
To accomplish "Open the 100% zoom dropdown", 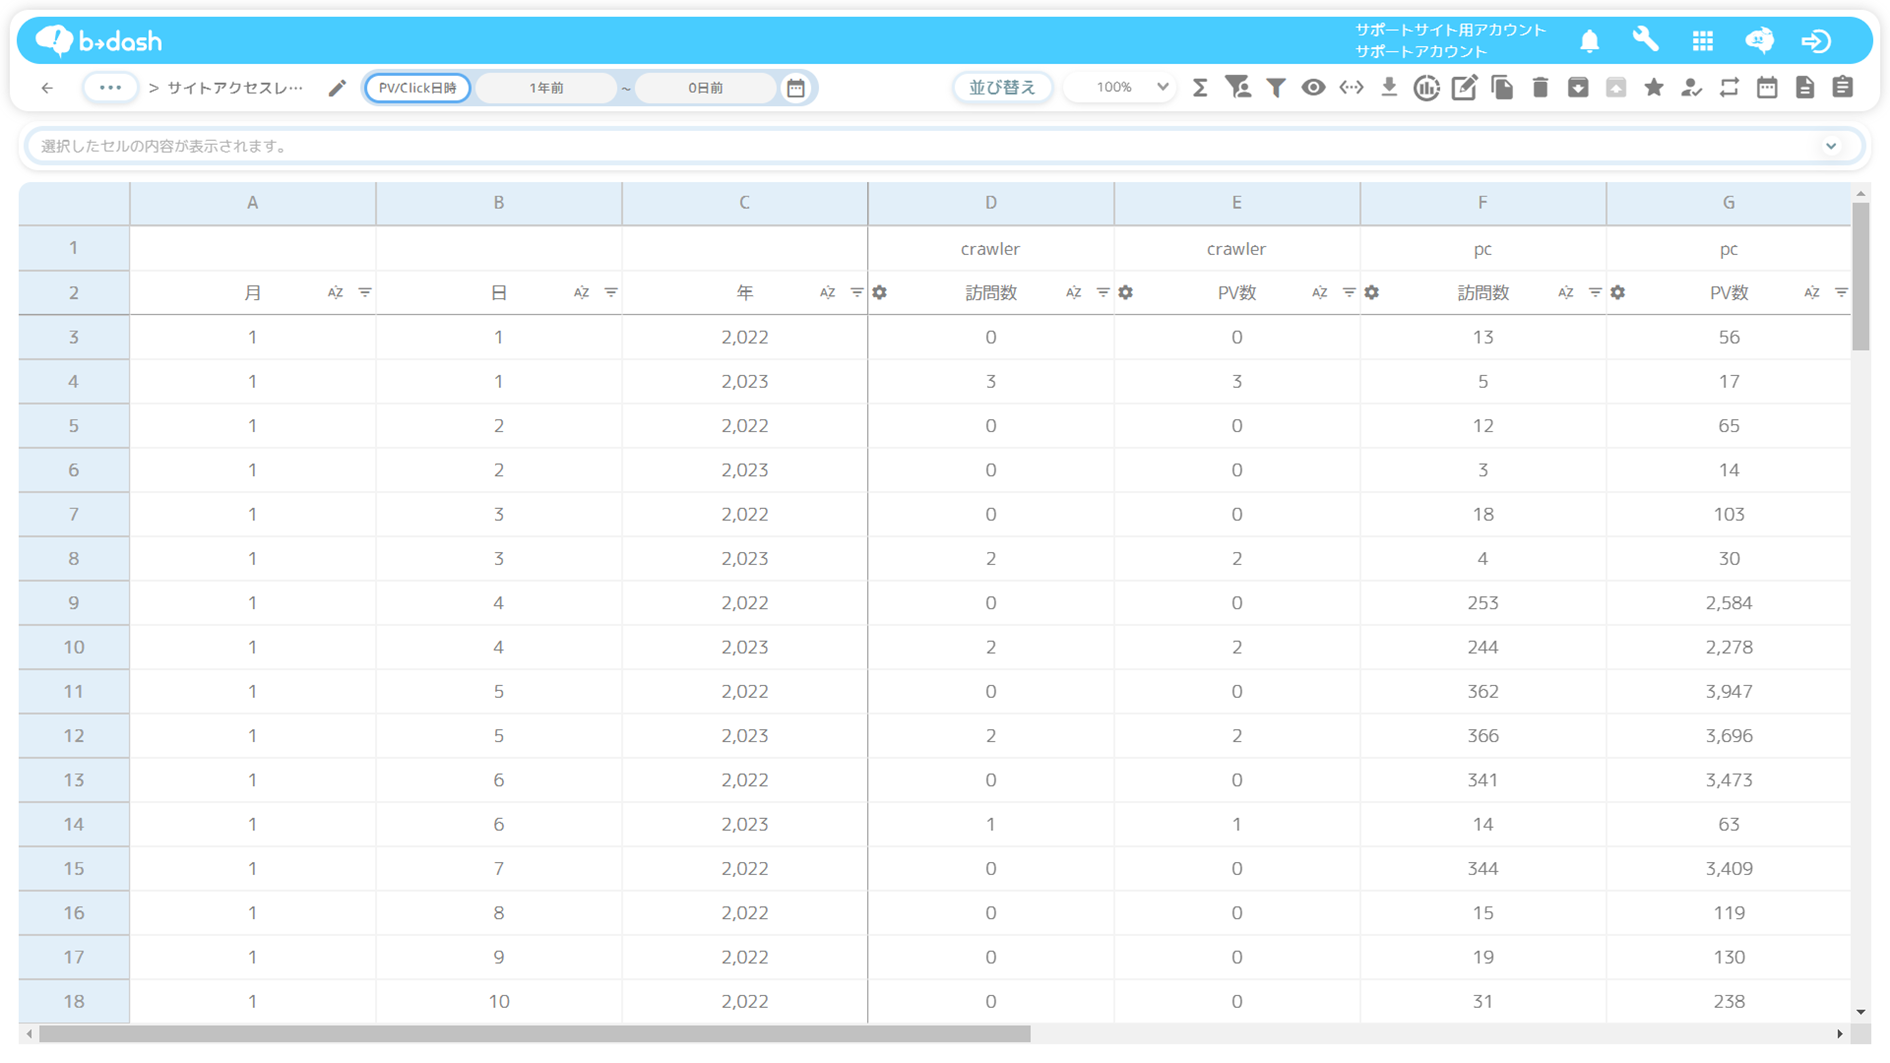I will tap(1120, 88).
